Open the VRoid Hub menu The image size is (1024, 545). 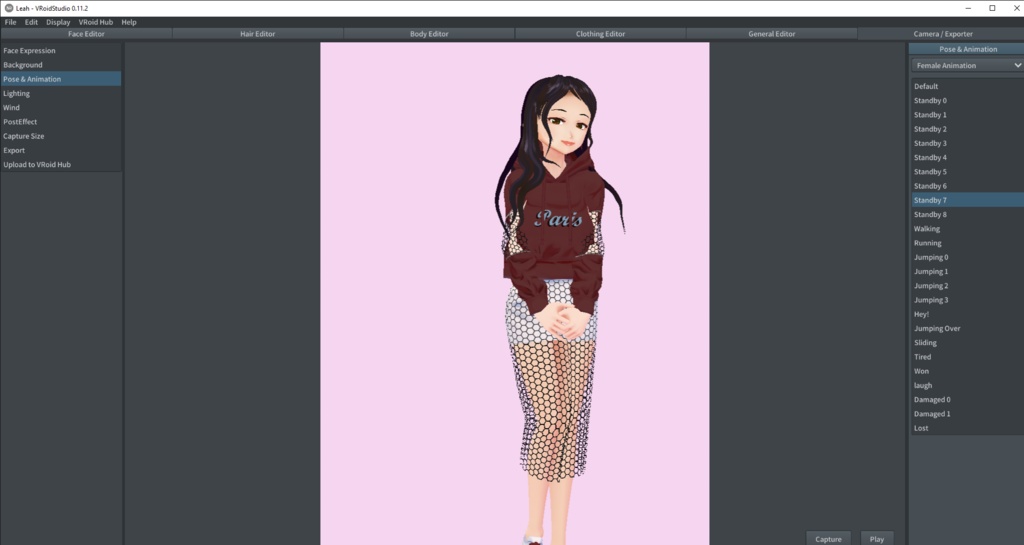click(x=96, y=22)
